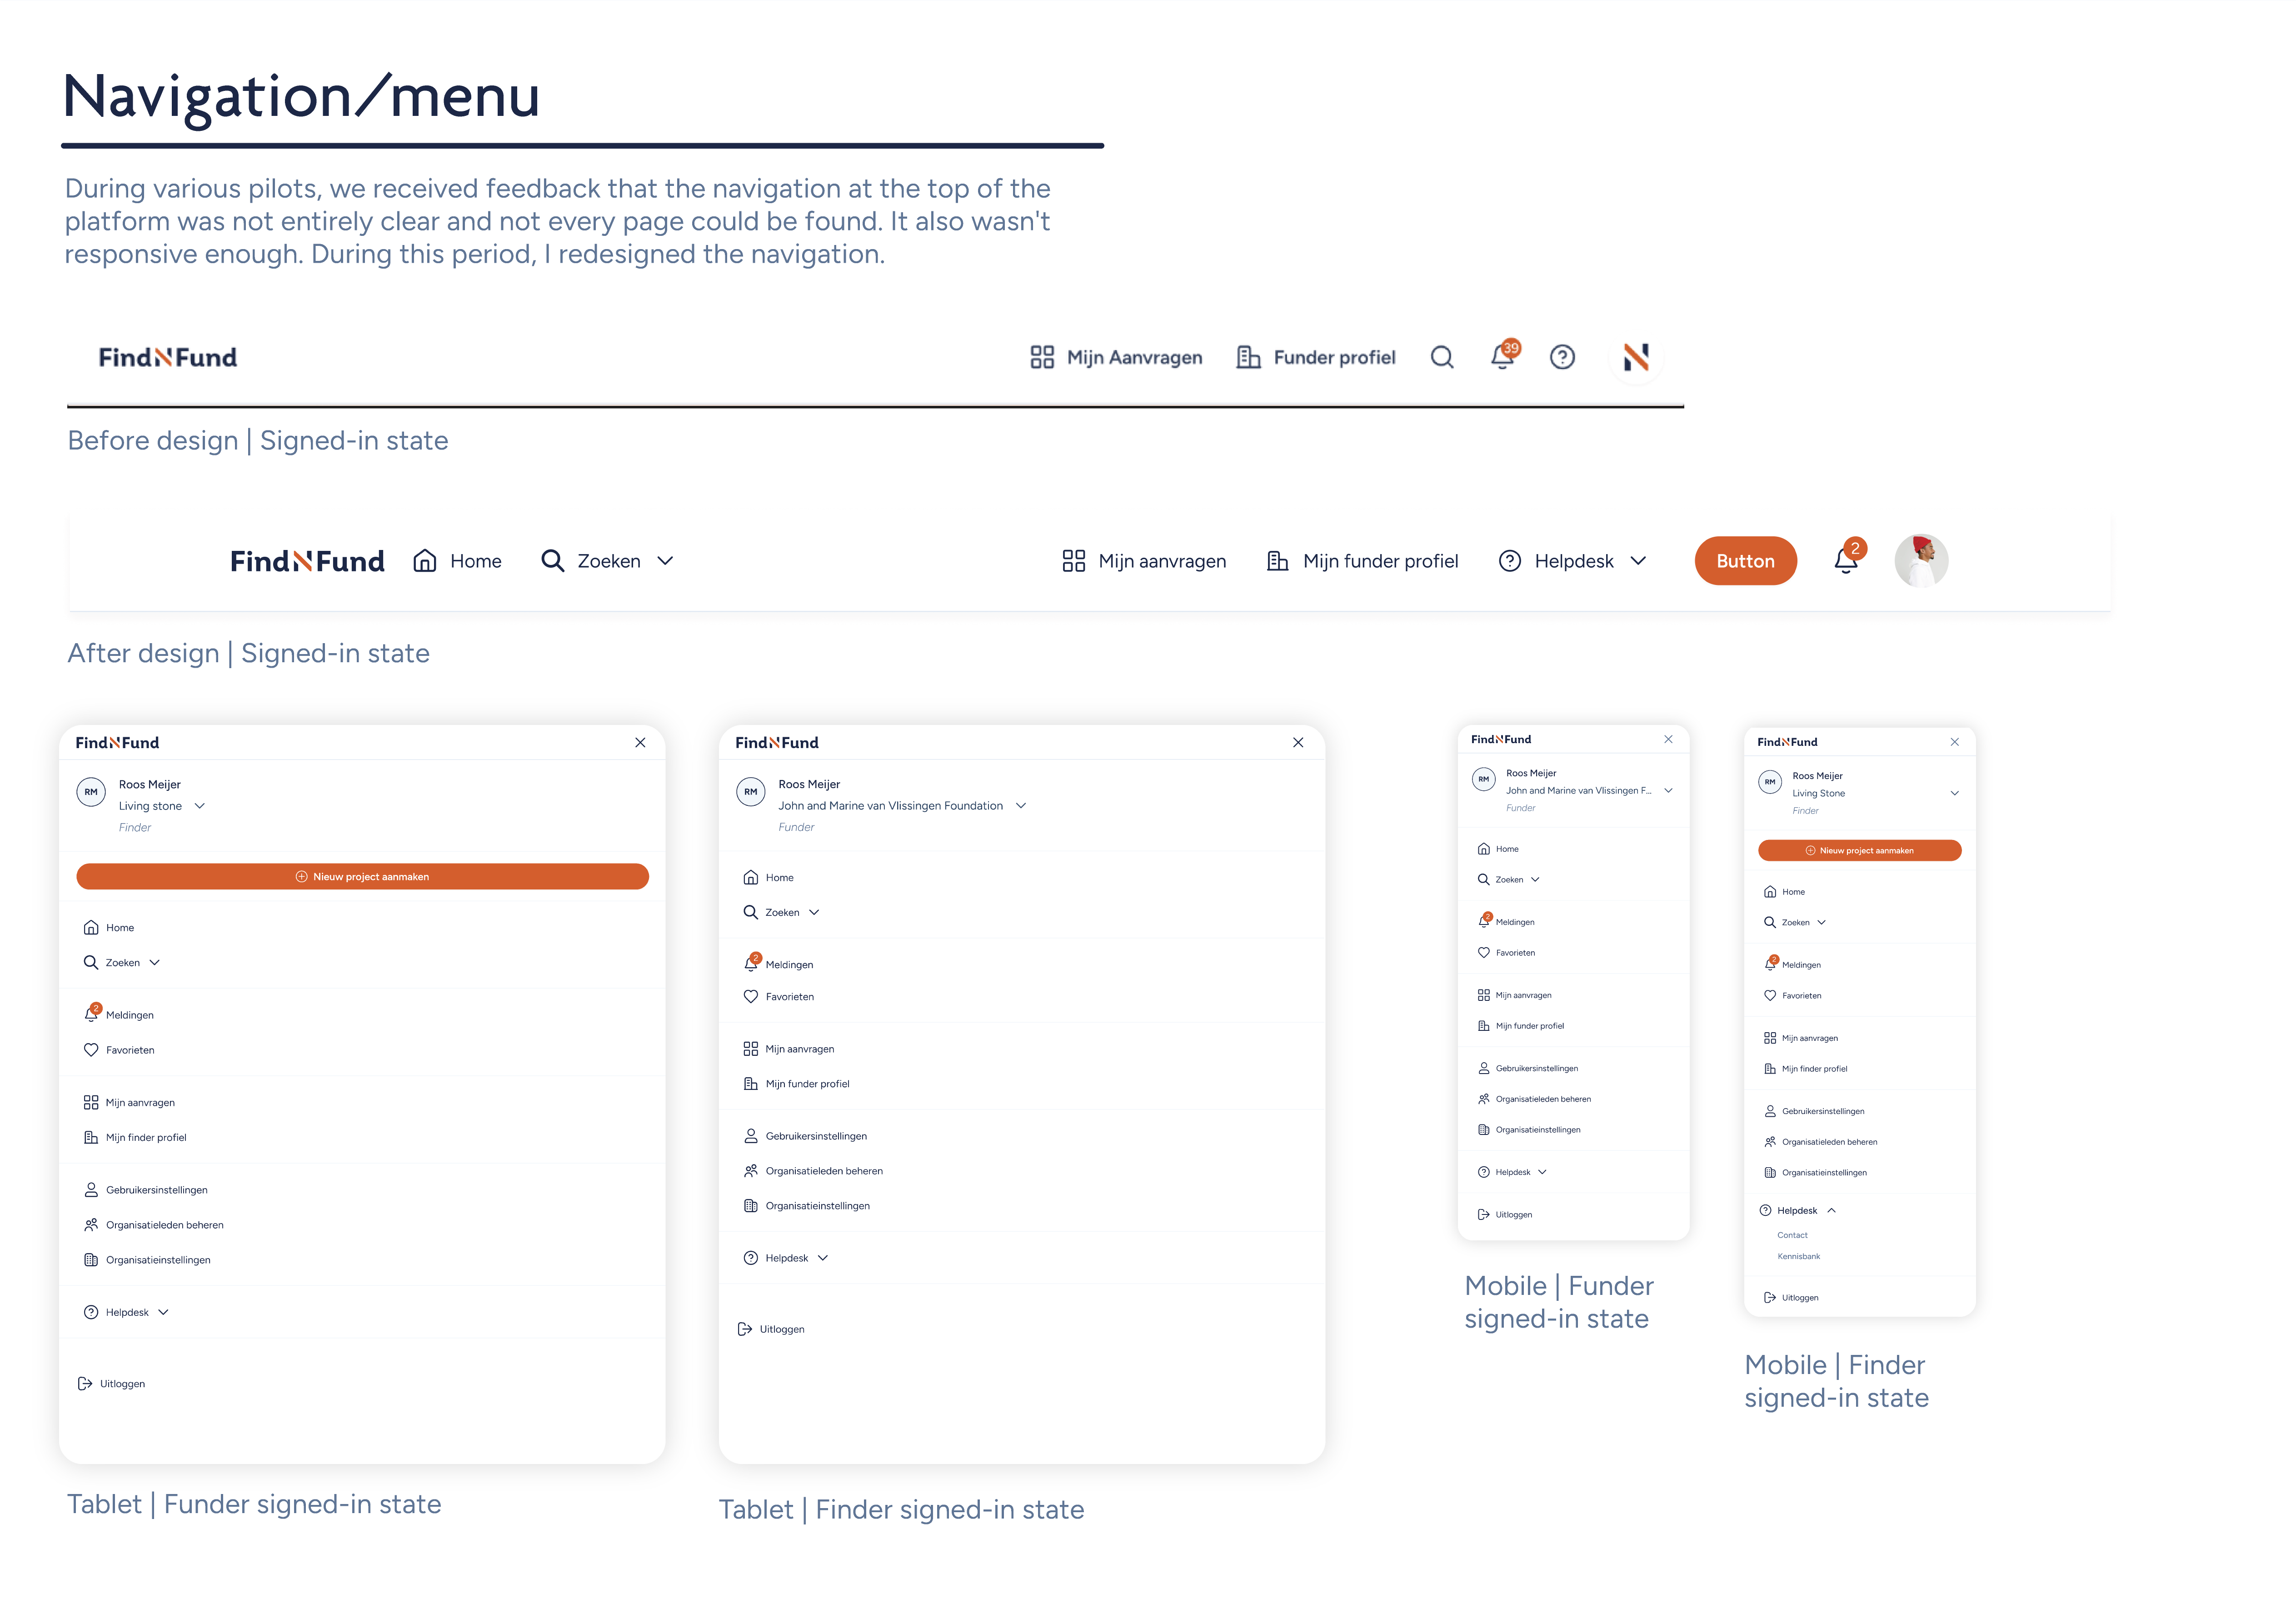Click the profile avatar photo in the after-design navbar
Viewport: 2296px width, 1624px height.
[x=1921, y=561]
